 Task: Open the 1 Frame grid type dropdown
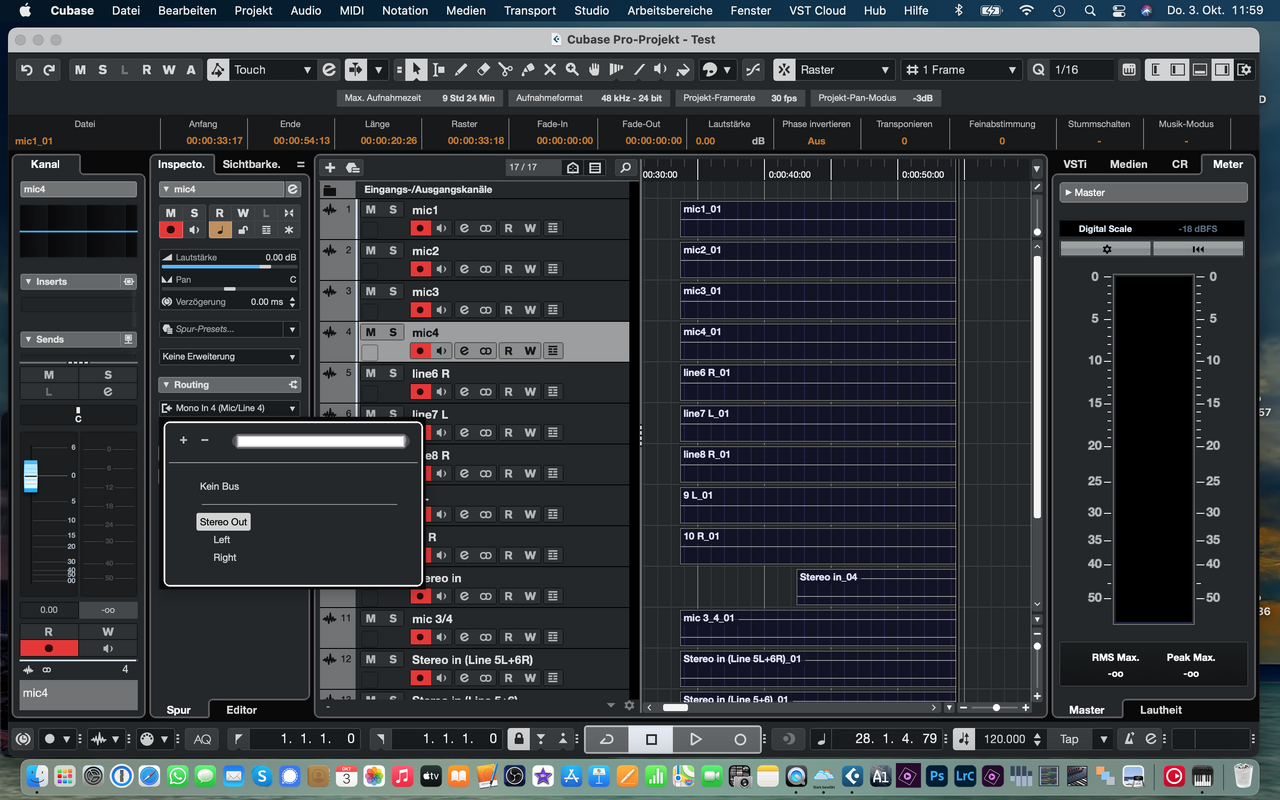click(960, 70)
